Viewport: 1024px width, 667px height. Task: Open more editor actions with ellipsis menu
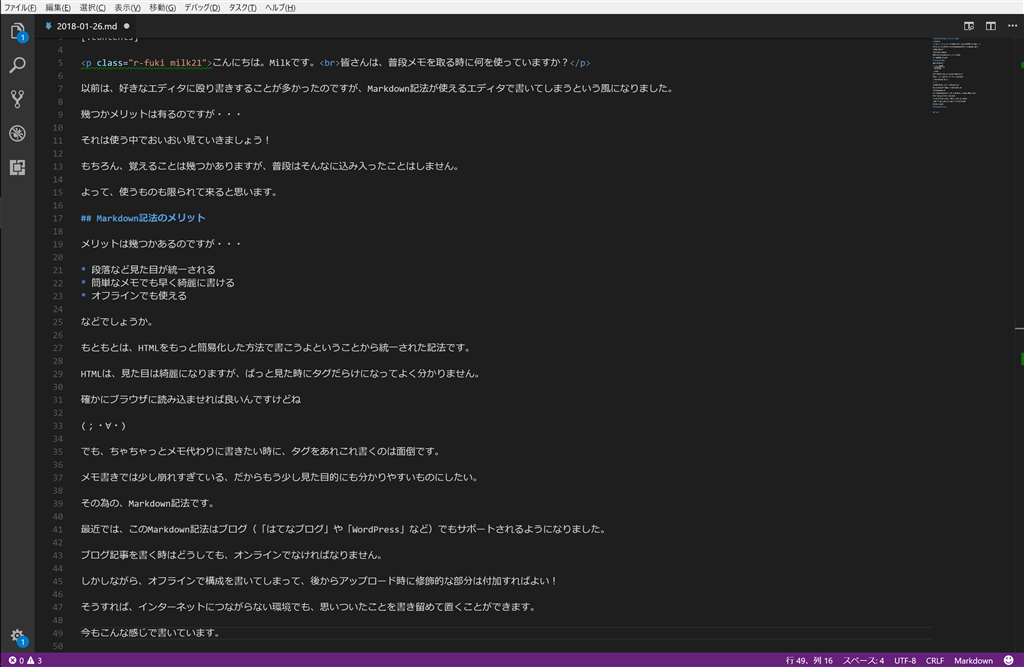pos(1013,27)
